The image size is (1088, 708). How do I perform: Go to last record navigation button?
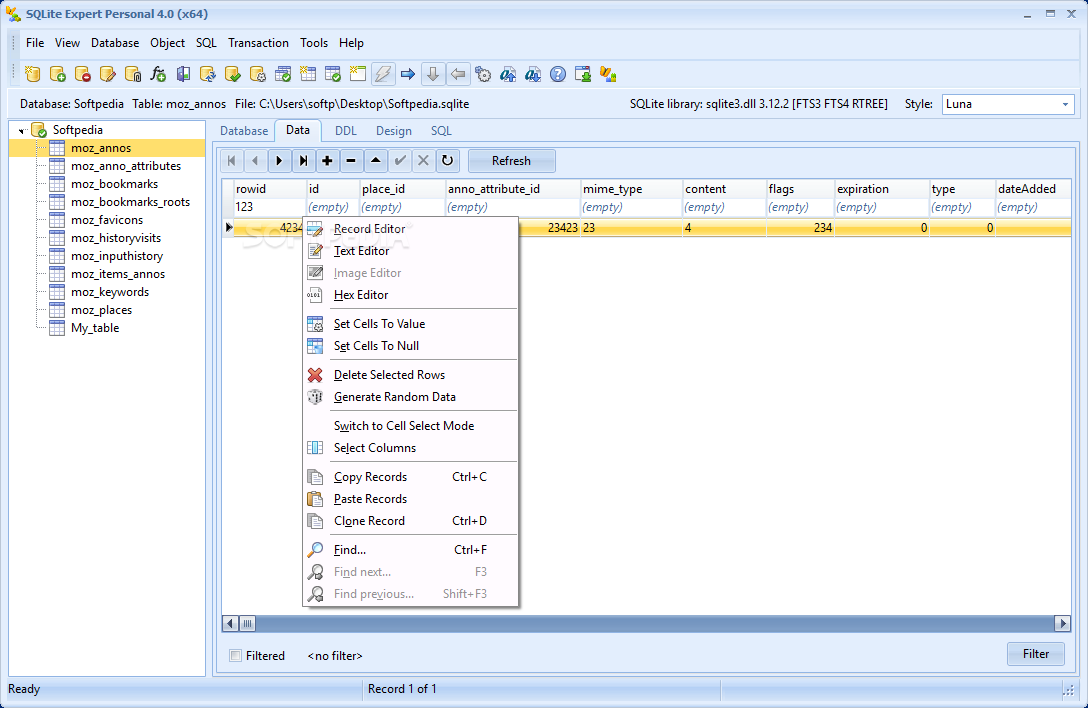303,161
